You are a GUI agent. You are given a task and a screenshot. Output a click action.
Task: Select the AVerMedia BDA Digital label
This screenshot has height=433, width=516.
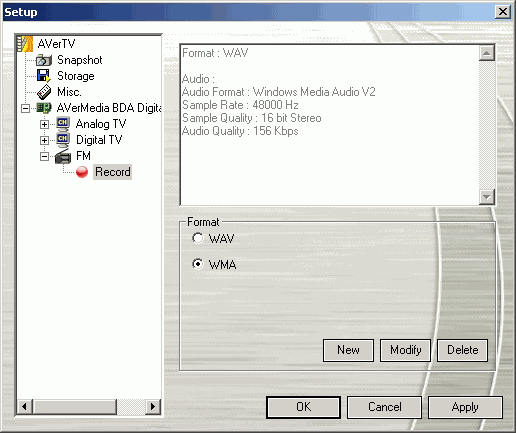pos(109,108)
